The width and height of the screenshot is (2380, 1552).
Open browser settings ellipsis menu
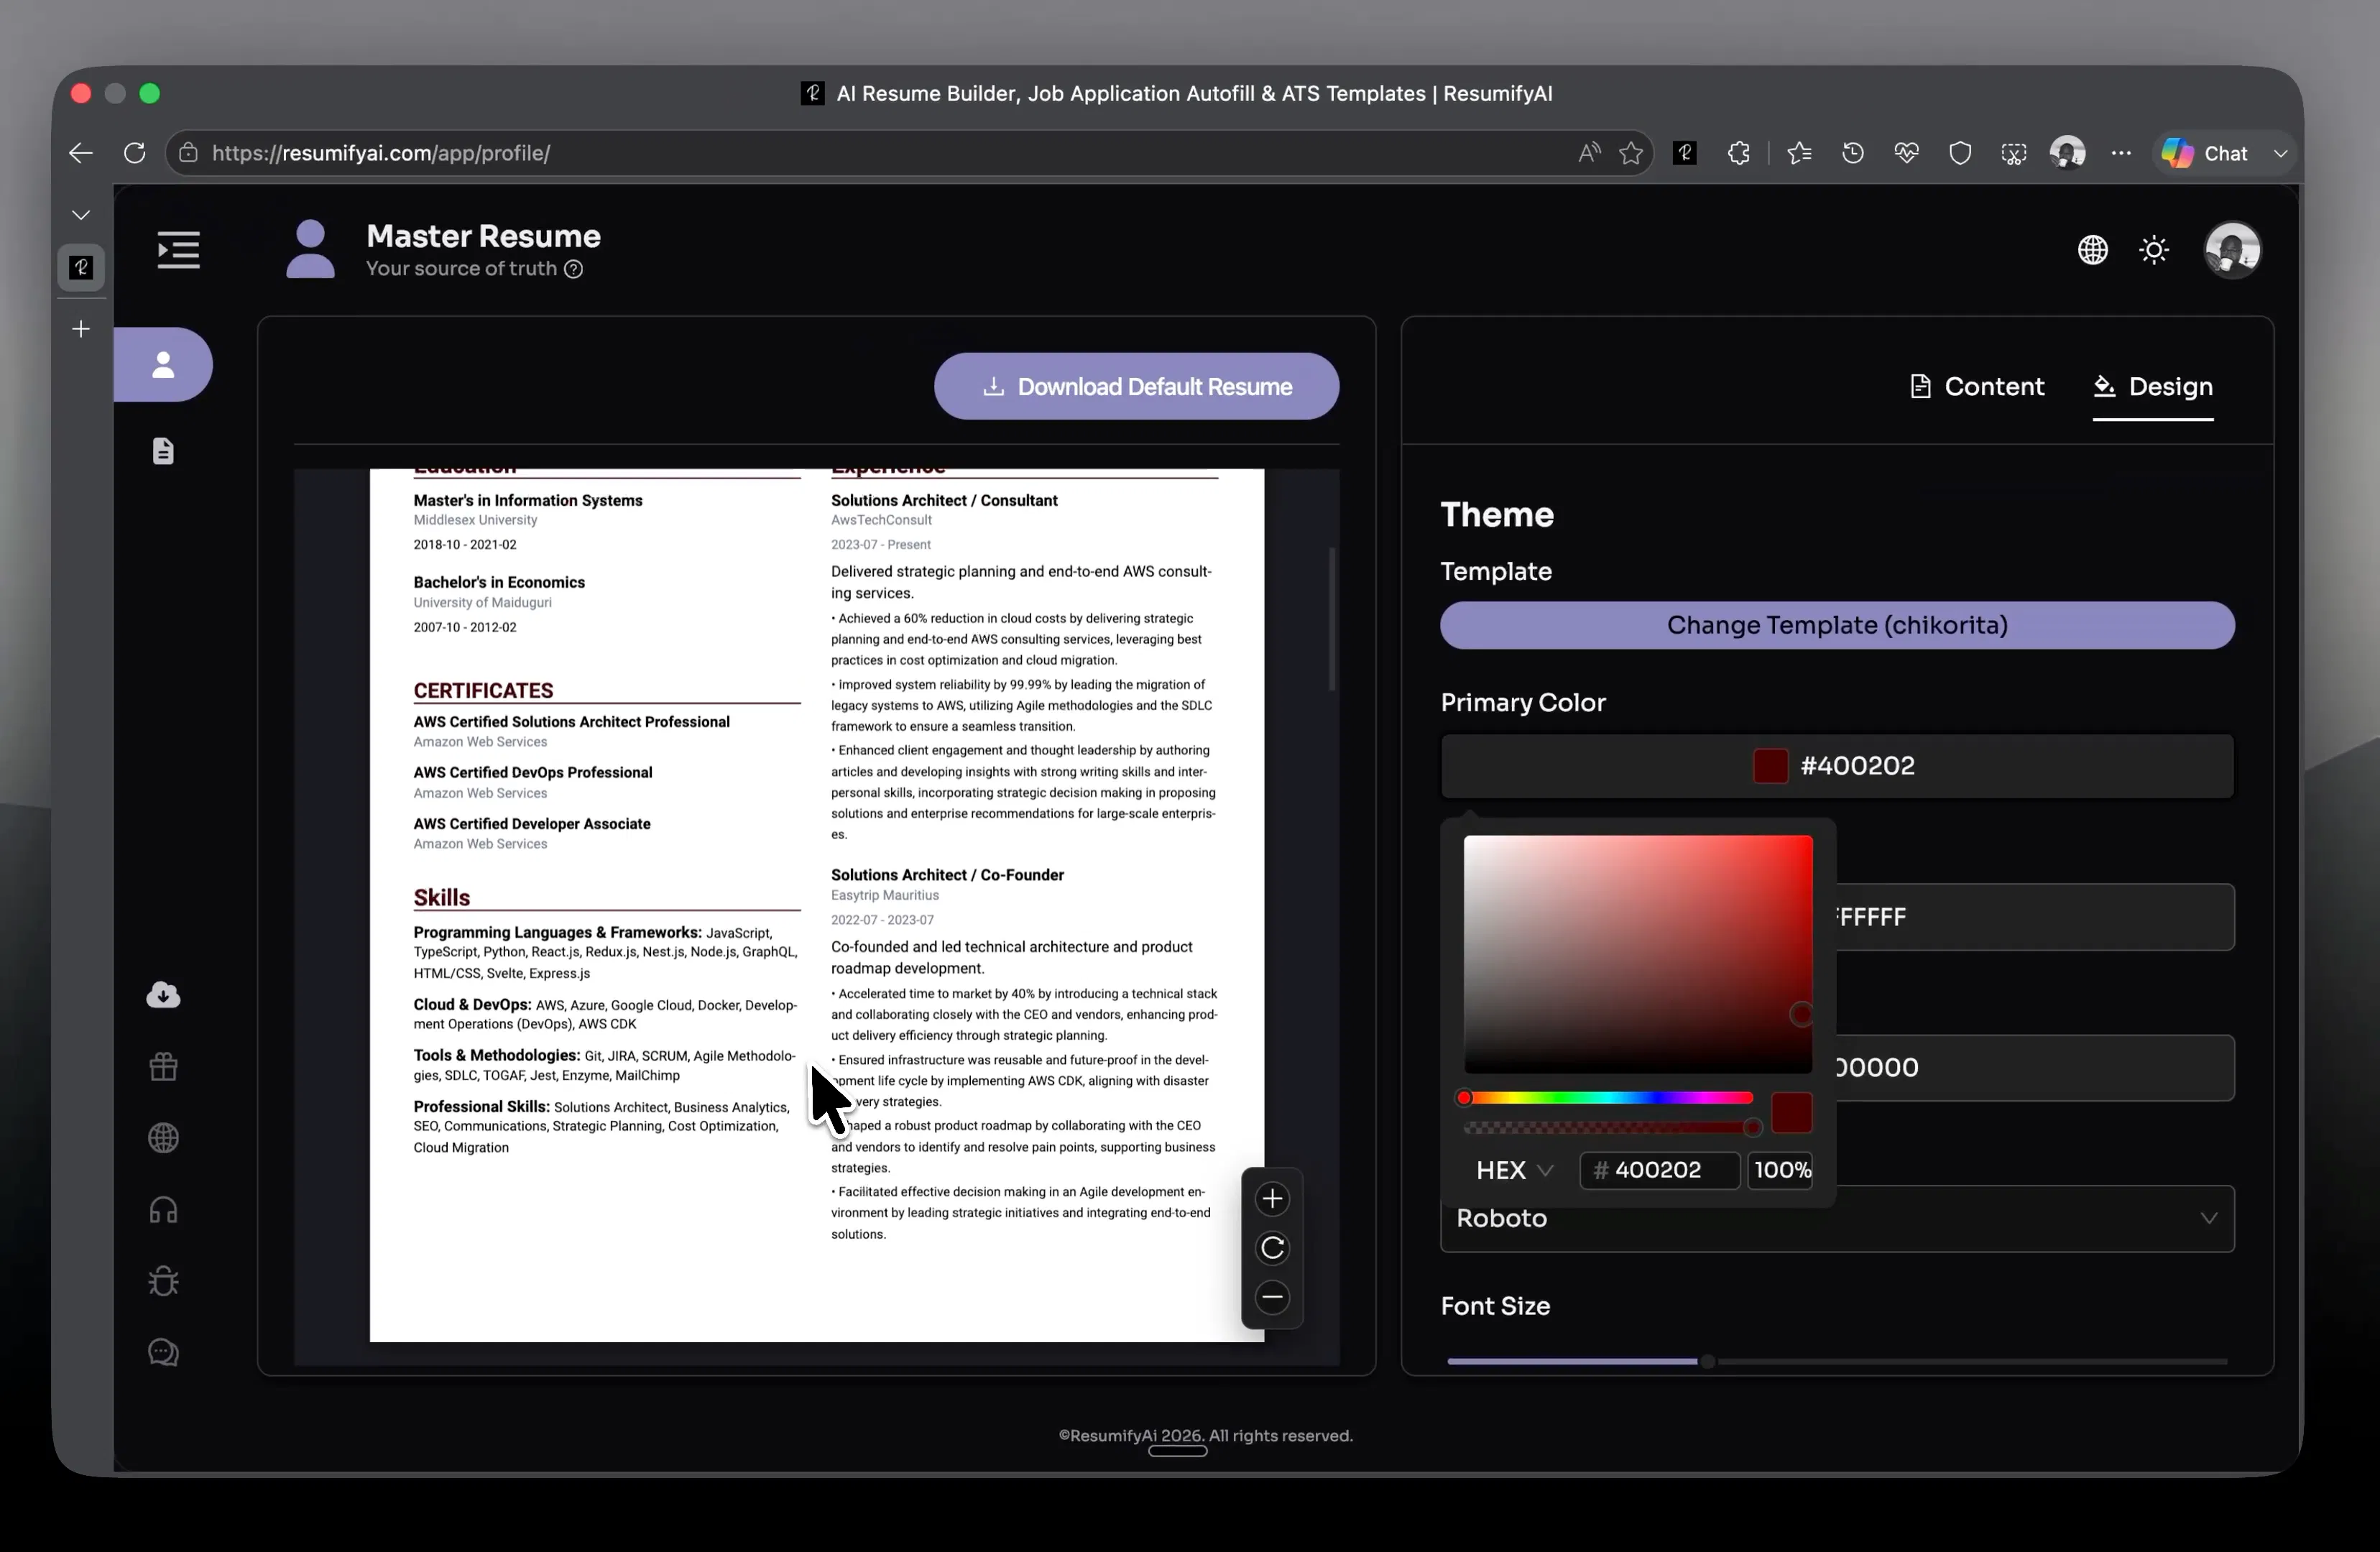click(x=2121, y=153)
